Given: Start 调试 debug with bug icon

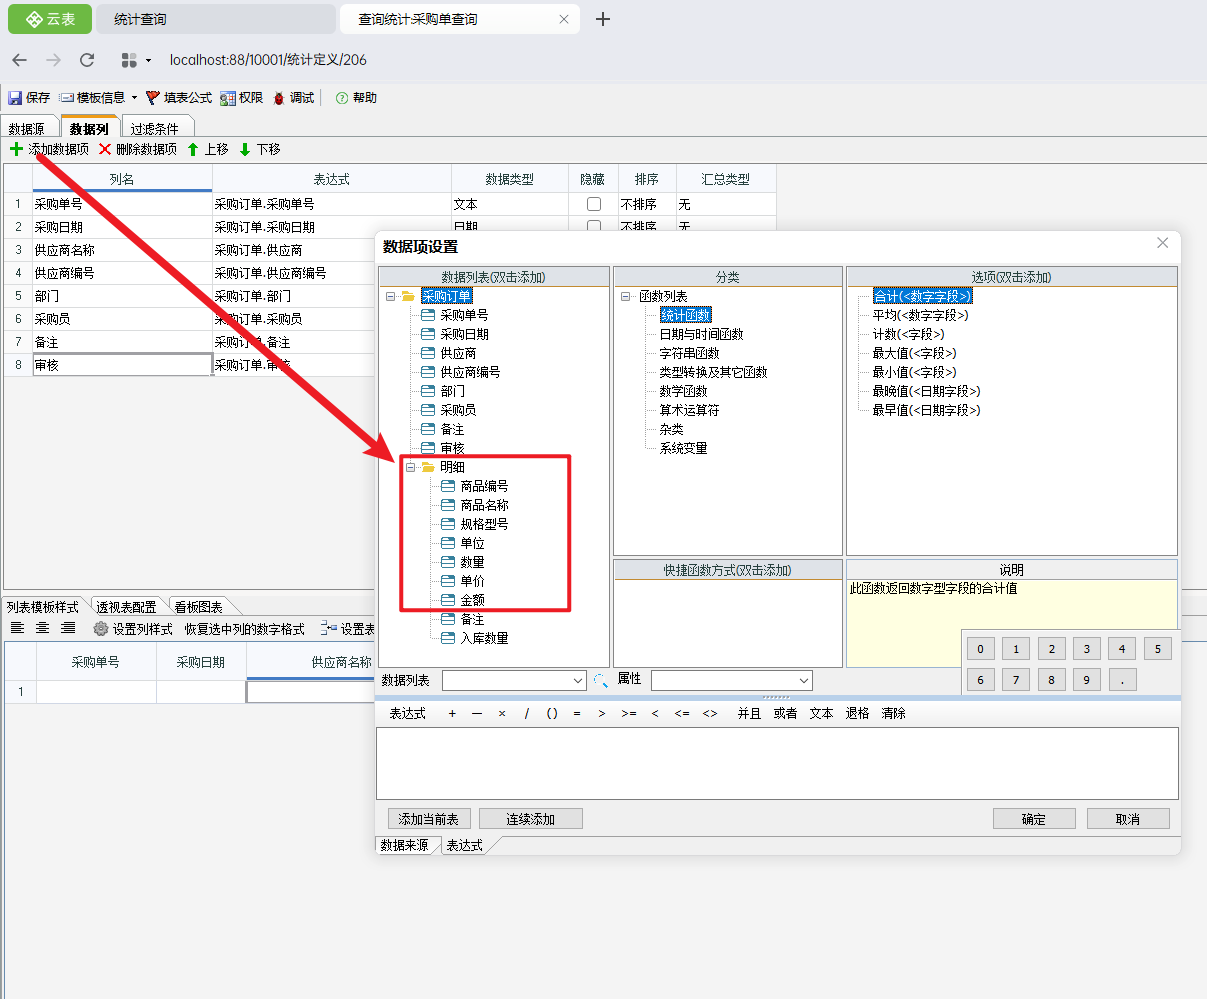Looking at the screenshot, I should pyautogui.click(x=279, y=98).
